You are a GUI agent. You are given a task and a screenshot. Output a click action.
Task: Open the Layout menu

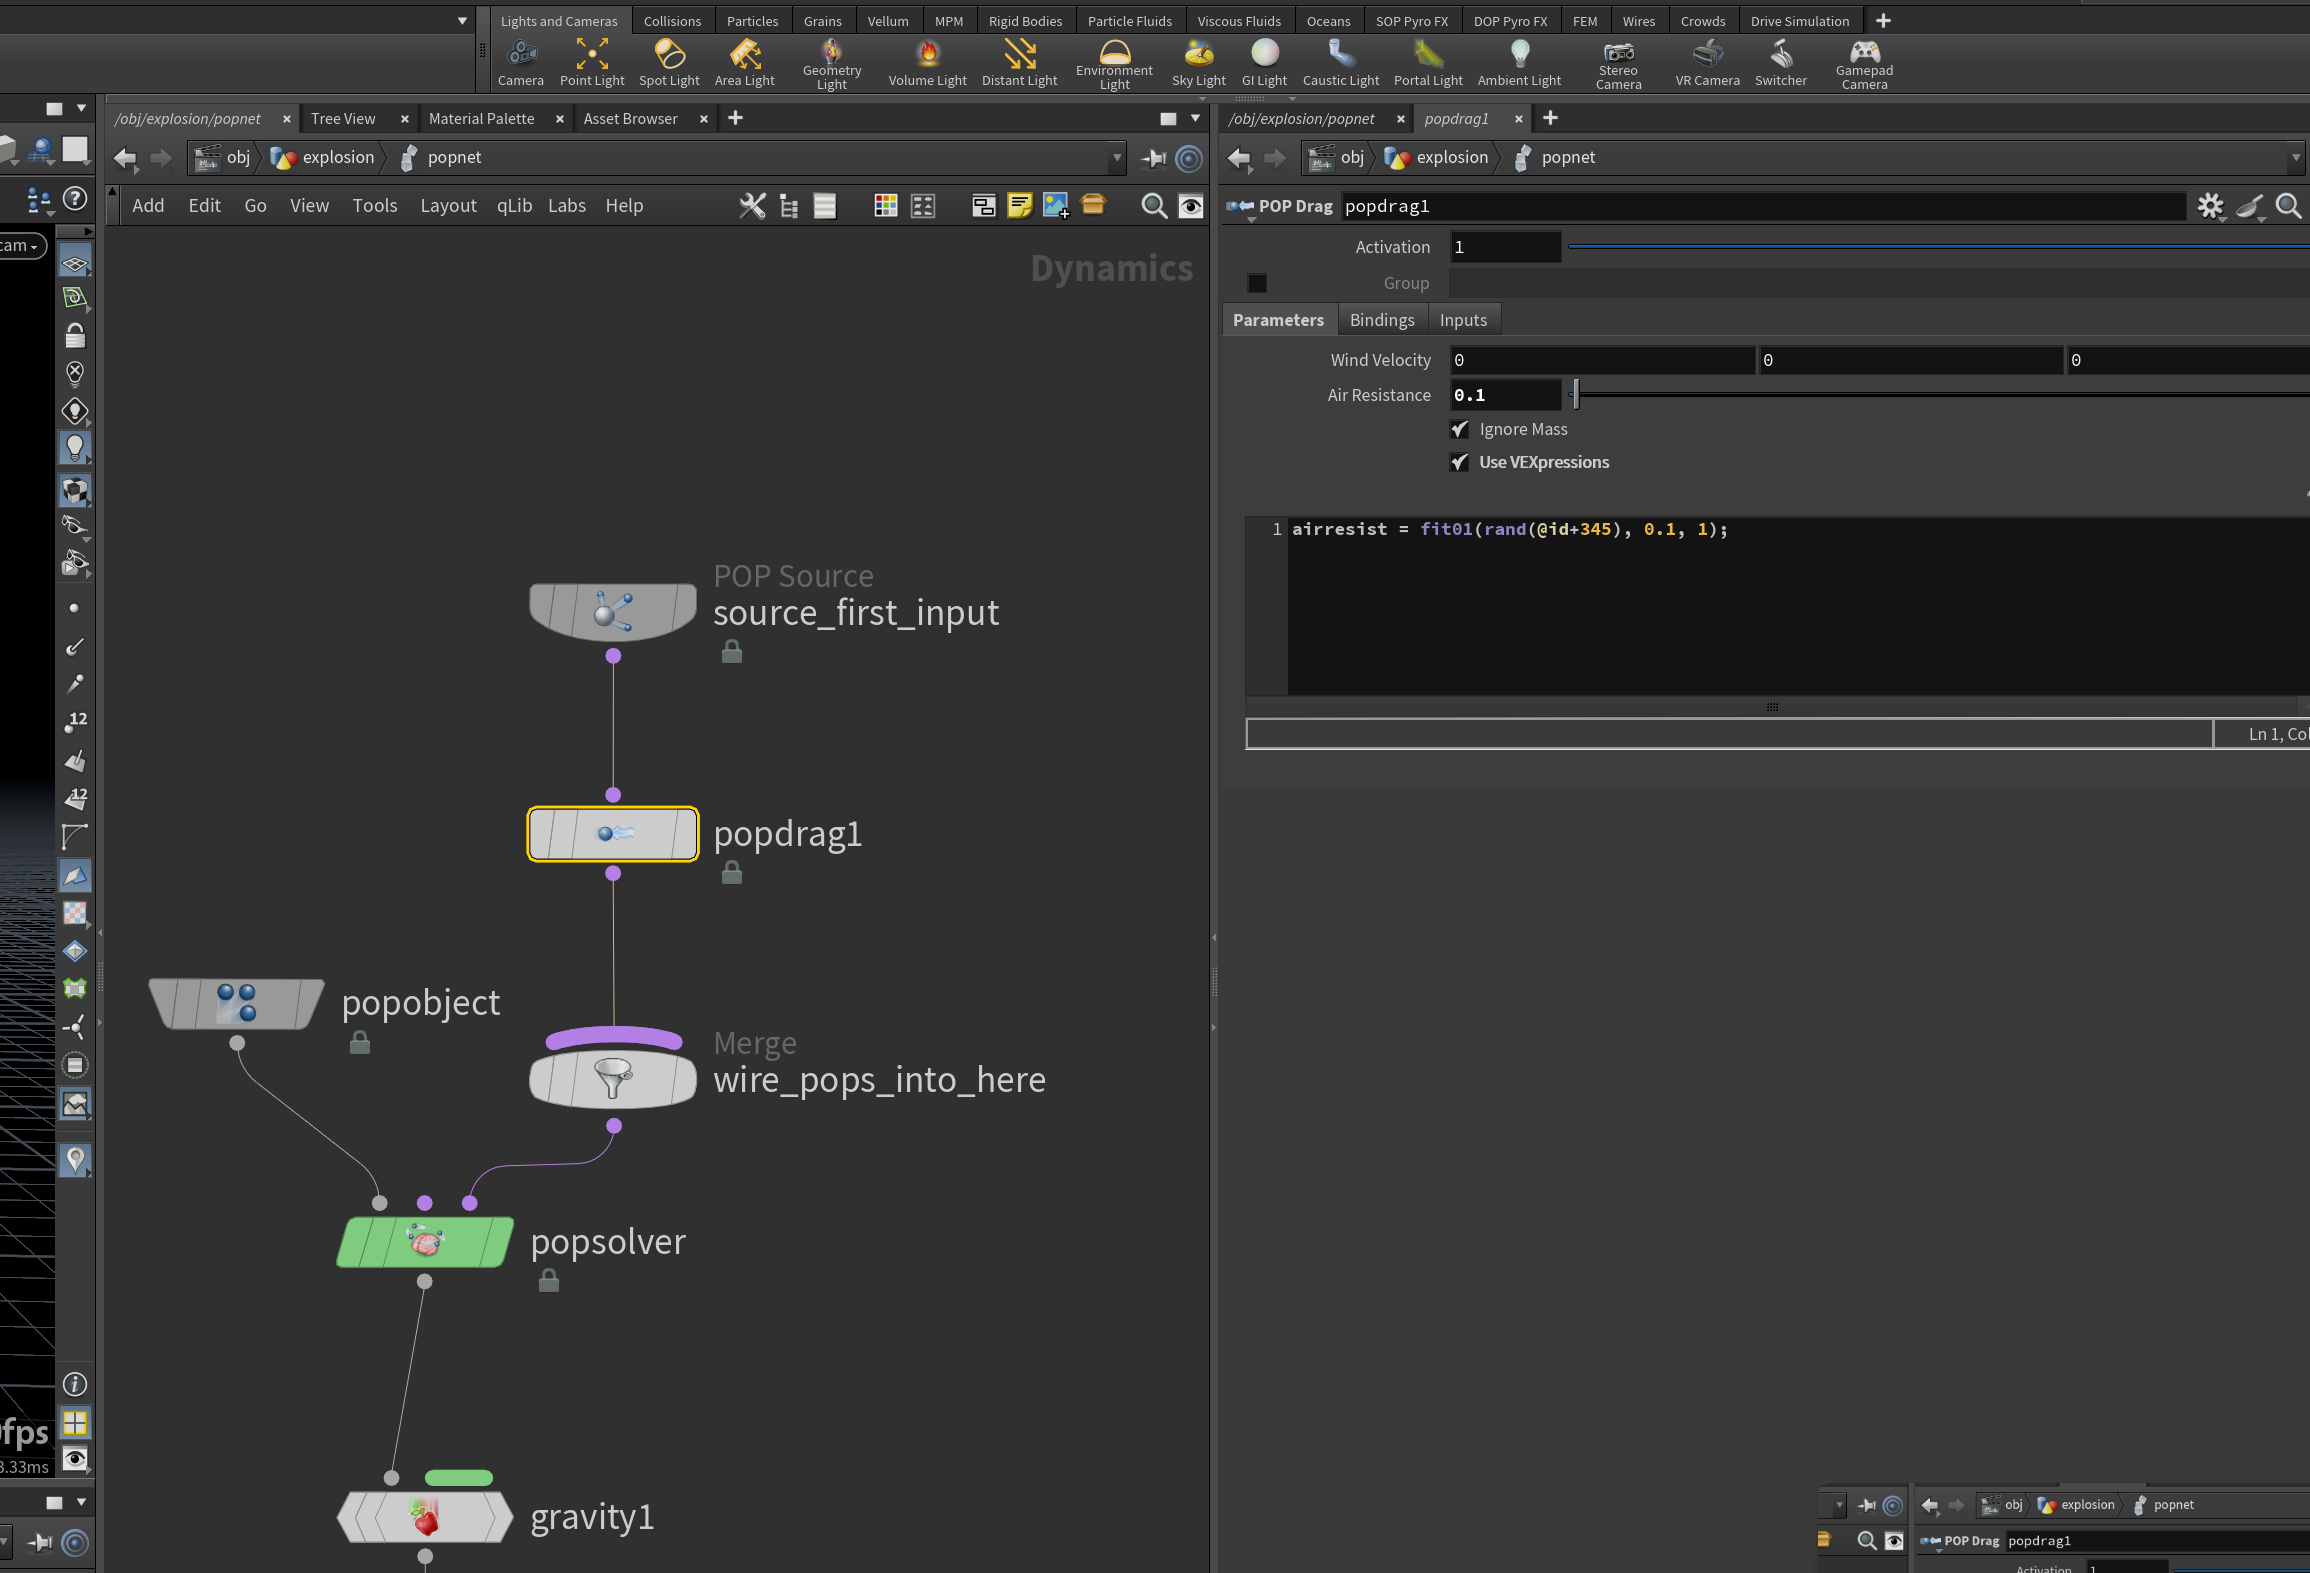pyautogui.click(x=448, y=206)
